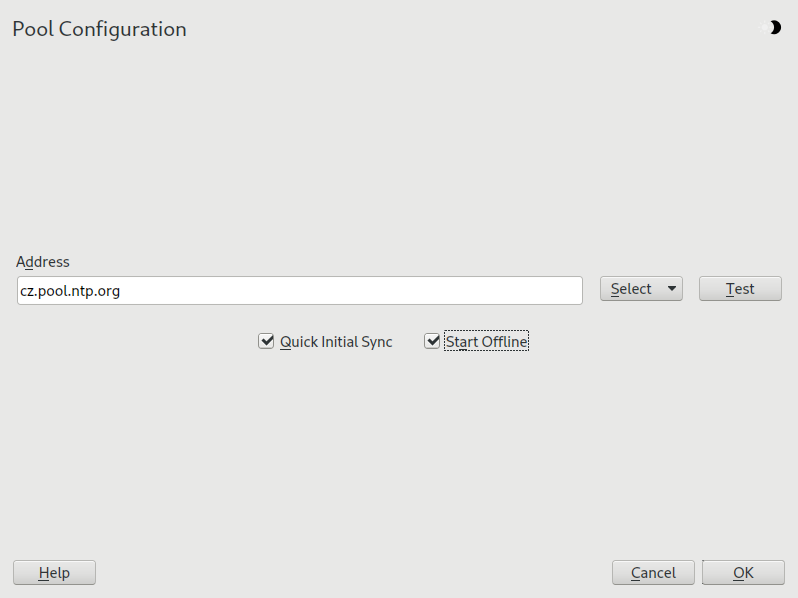Click the Address input field
Image resolution: width=798 pixels, height=598 pixels.
click(x=300, y=291)
